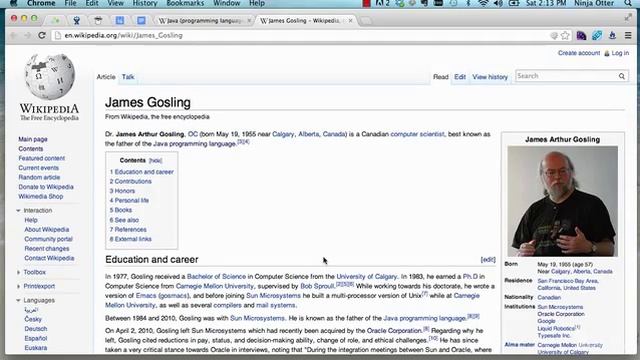The height and width of the screenshot is (360, 640).
Task: Edit the Education and career section
Action: tap(488, 260)
